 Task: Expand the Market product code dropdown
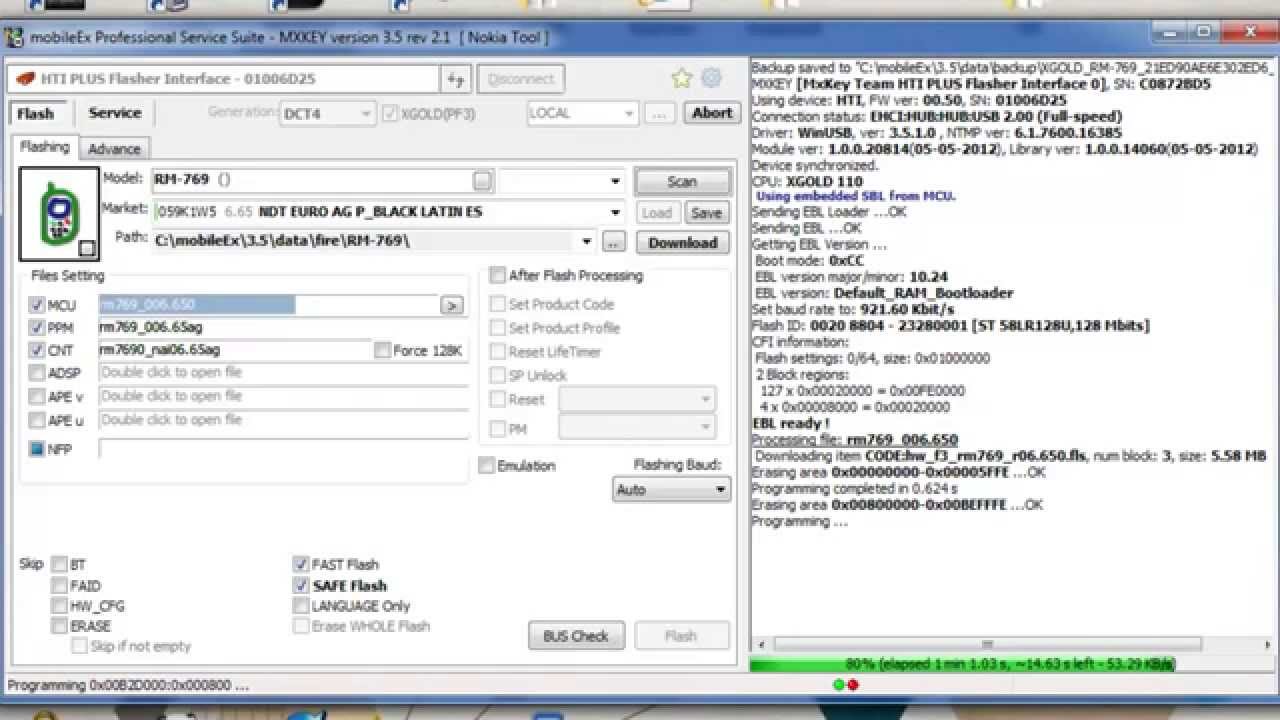tap(615, 212)
